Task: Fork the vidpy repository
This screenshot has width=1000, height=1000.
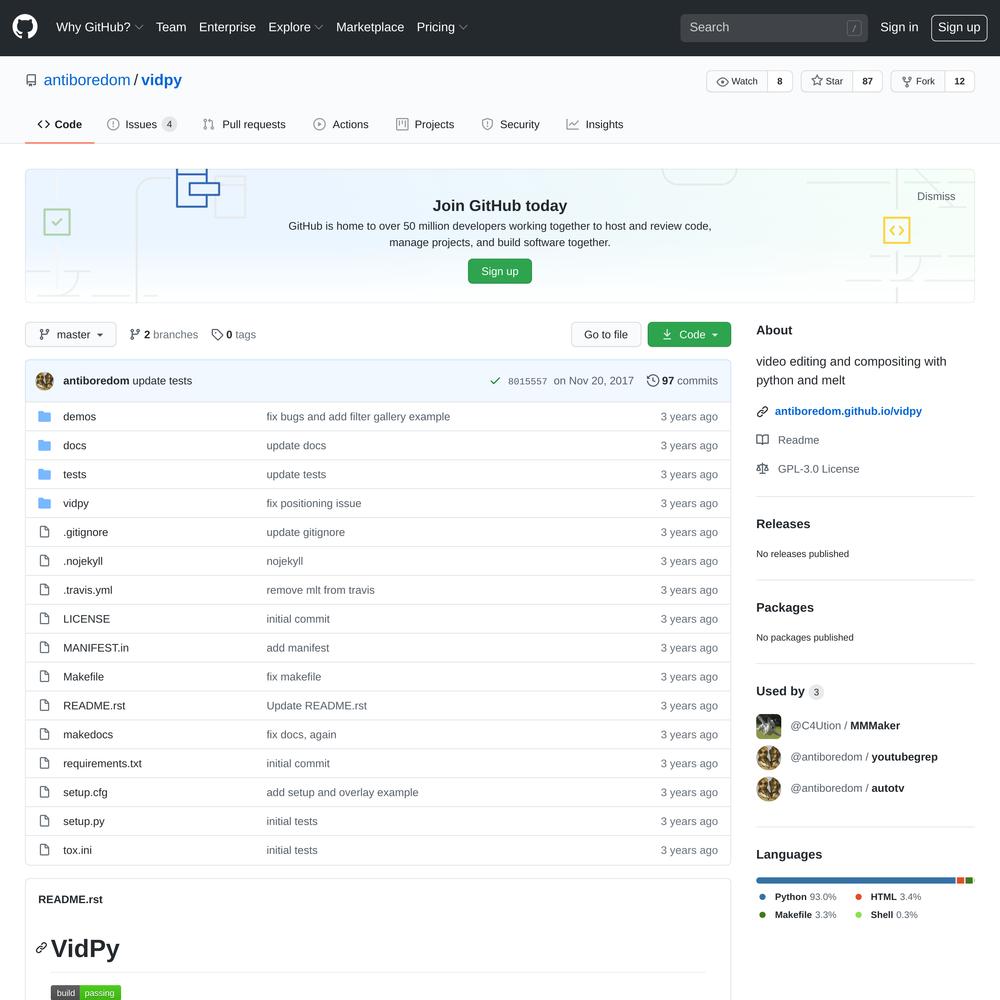Action: (918, 81)
